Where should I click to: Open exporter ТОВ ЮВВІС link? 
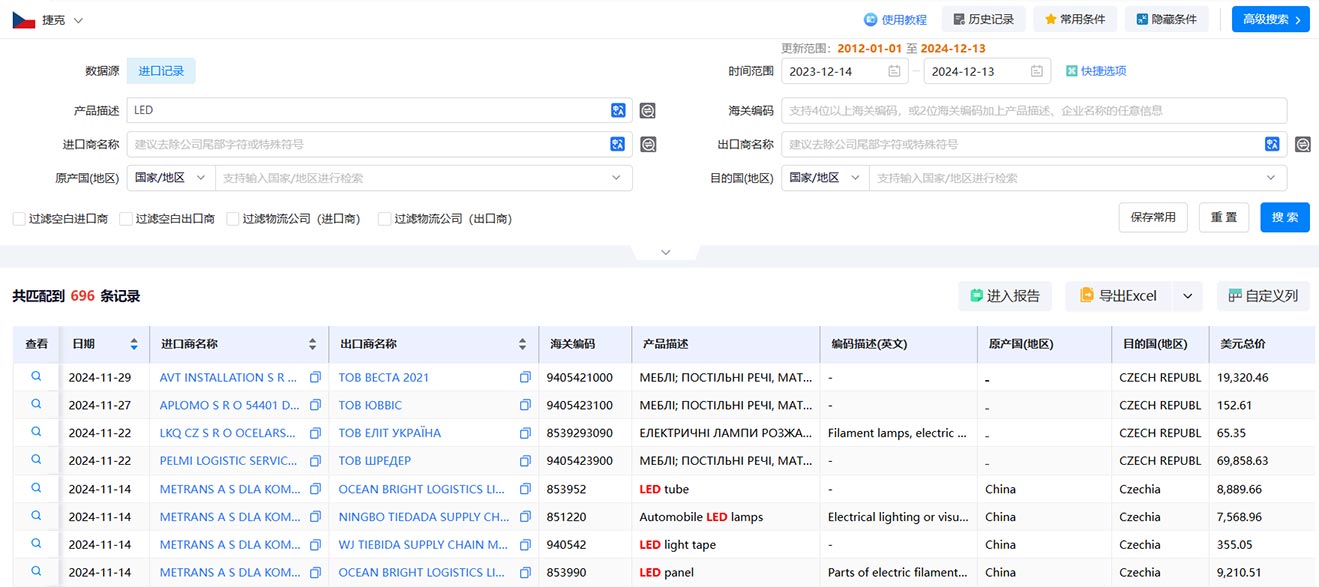tap(370, 405)
